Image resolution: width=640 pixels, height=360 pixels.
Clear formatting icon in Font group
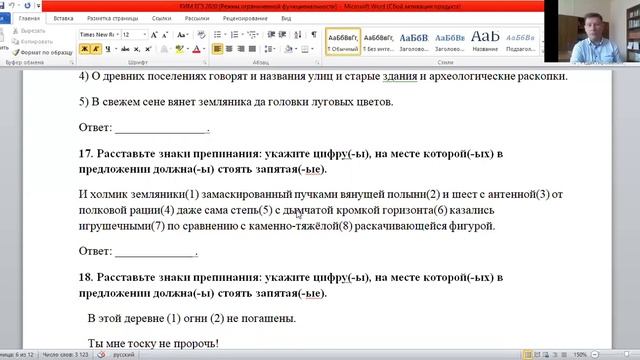(x=201, y=35)
